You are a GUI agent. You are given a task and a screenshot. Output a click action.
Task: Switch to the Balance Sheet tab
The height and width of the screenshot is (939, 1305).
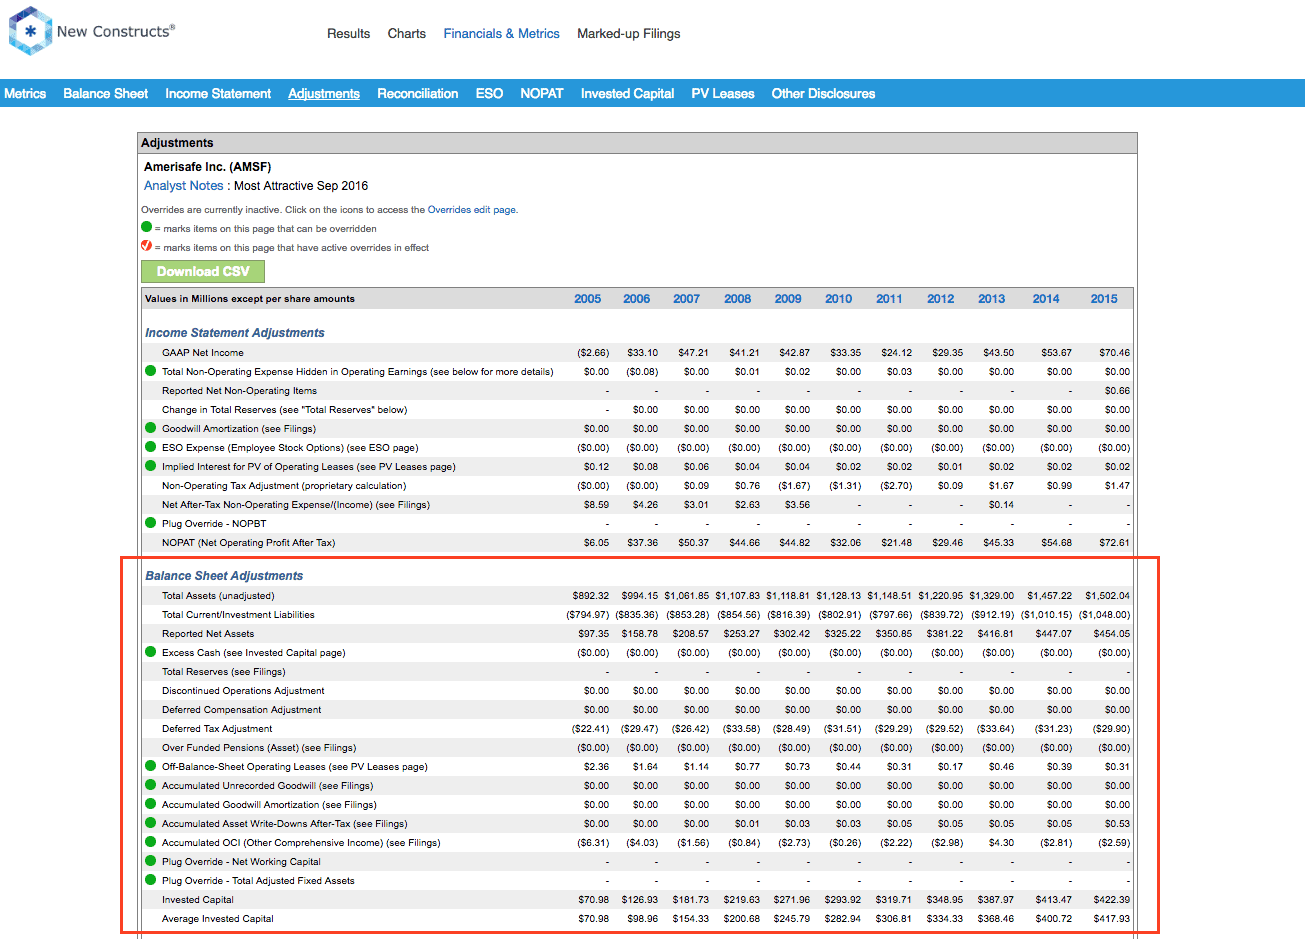(105, 93)
